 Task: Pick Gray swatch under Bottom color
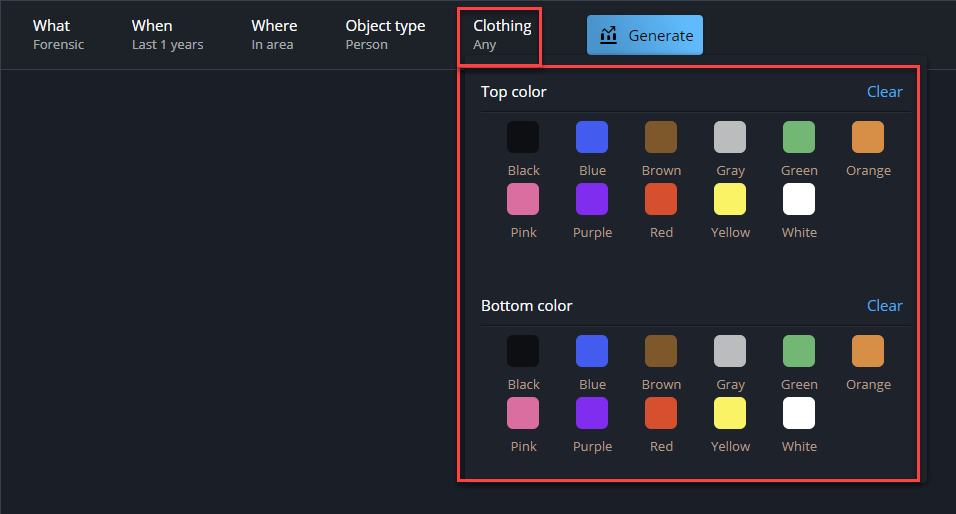730,351
